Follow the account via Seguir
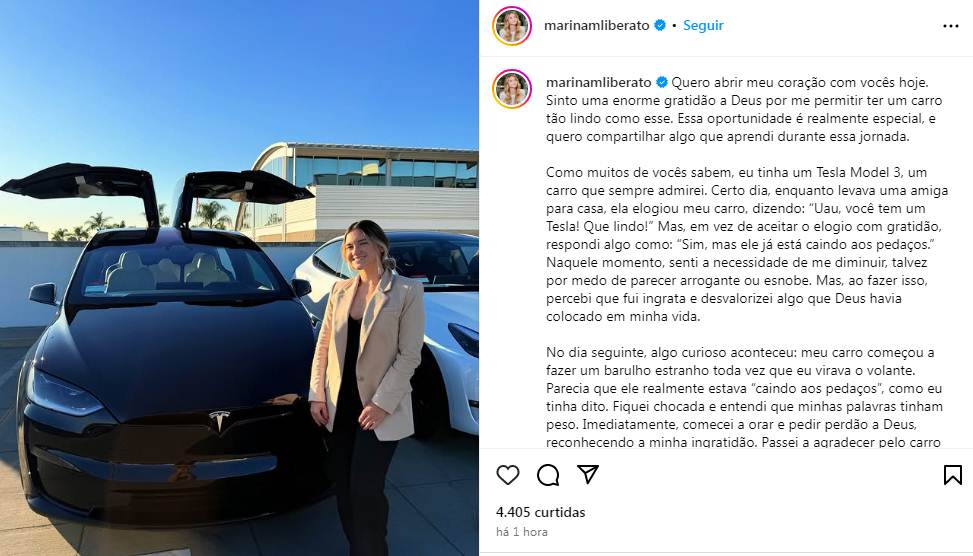This screenshot has width=973, height=556. tap(703, 25)
